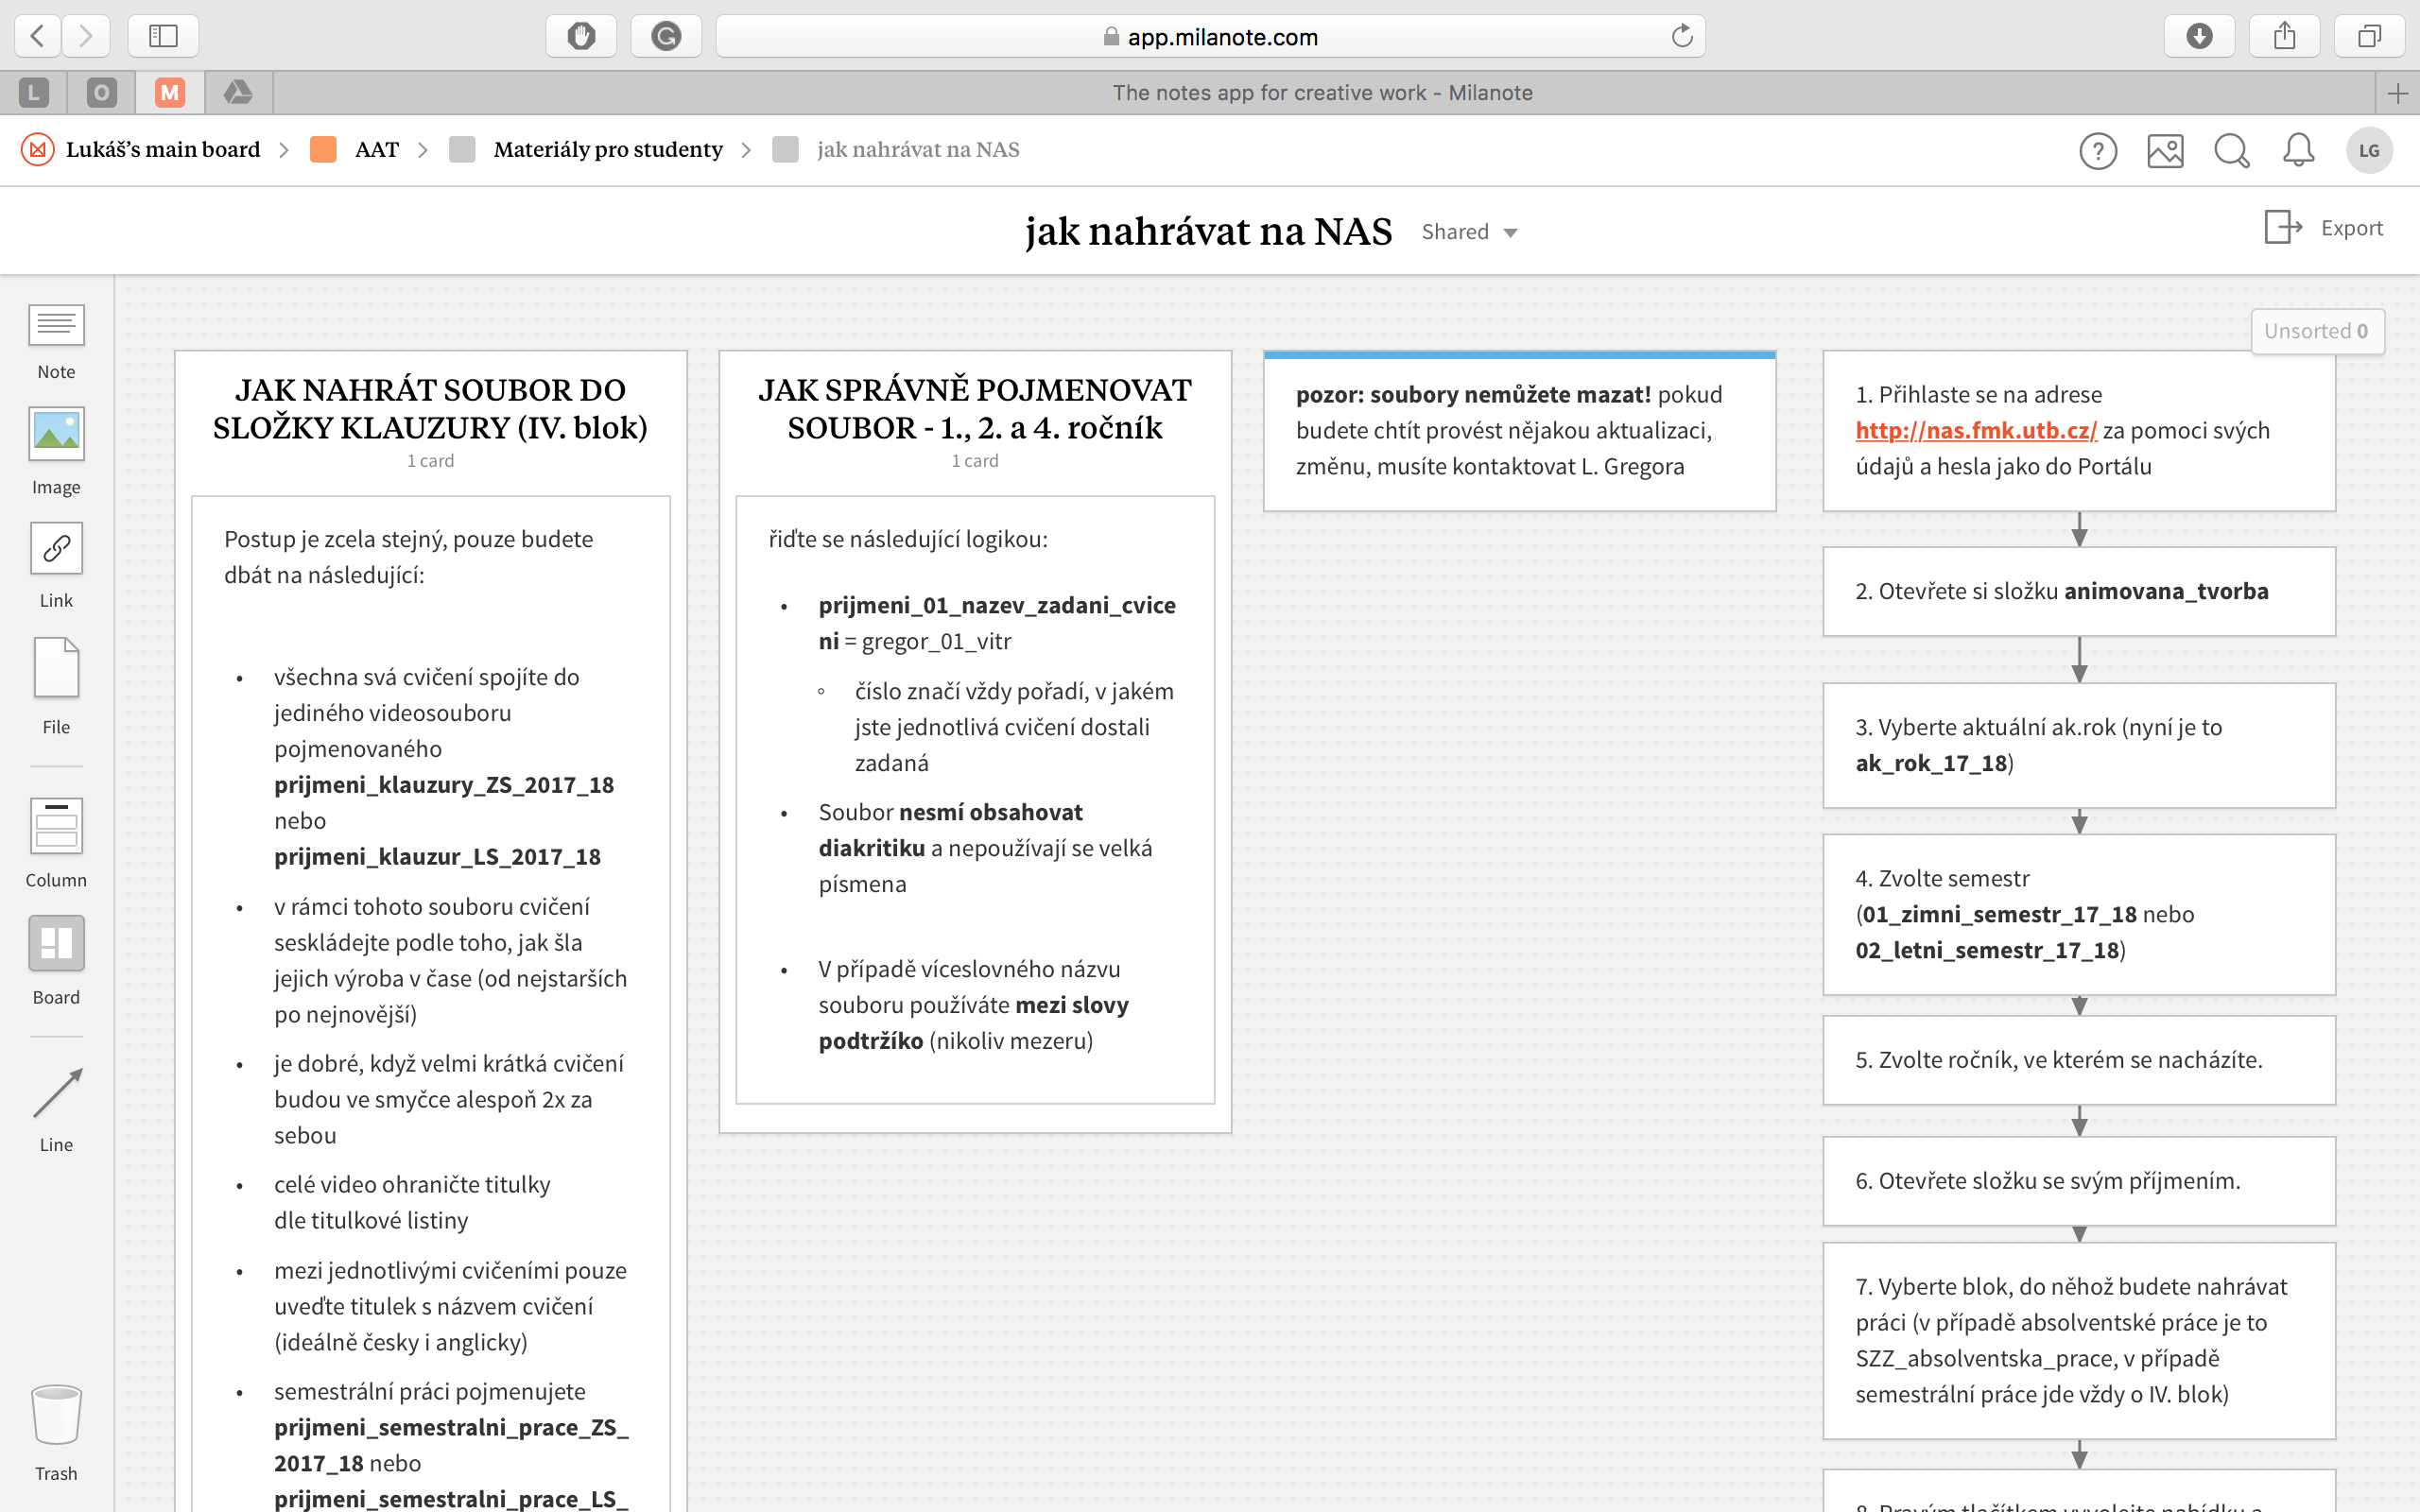Image resolution: width=2420 pixels, height=1512 pixels.
Task: Select the Column tool in sidebar
Action: [x=56, y=826]
